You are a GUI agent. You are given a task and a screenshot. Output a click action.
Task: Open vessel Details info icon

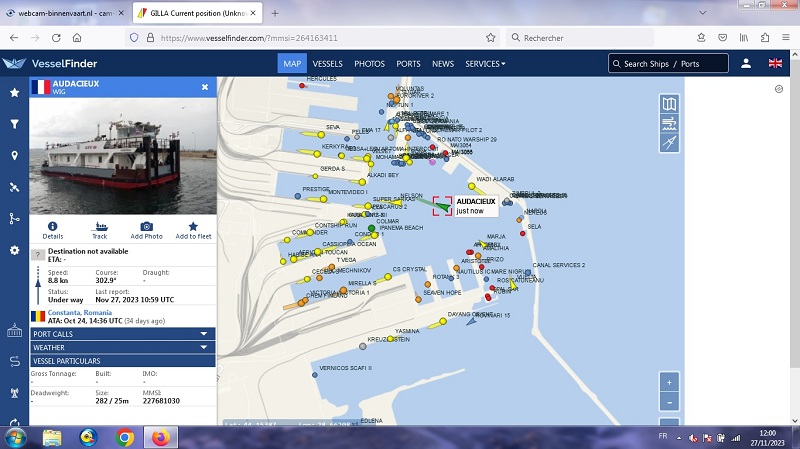coord(52,231)
